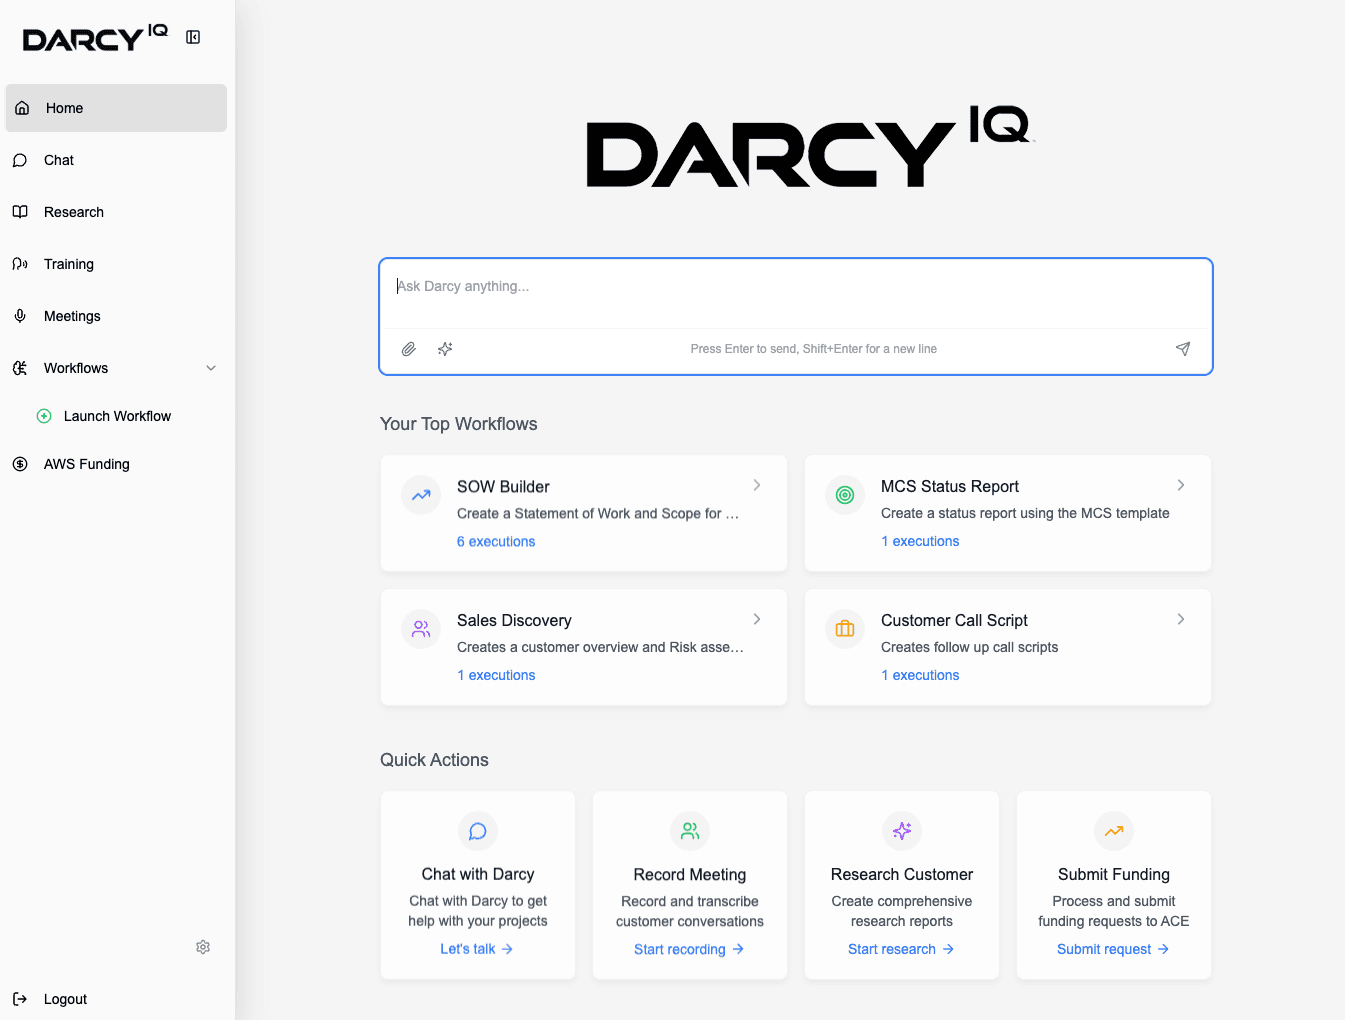Click the SOW Builder trend icon
1345x1020 pixels.
pos(421,495)
